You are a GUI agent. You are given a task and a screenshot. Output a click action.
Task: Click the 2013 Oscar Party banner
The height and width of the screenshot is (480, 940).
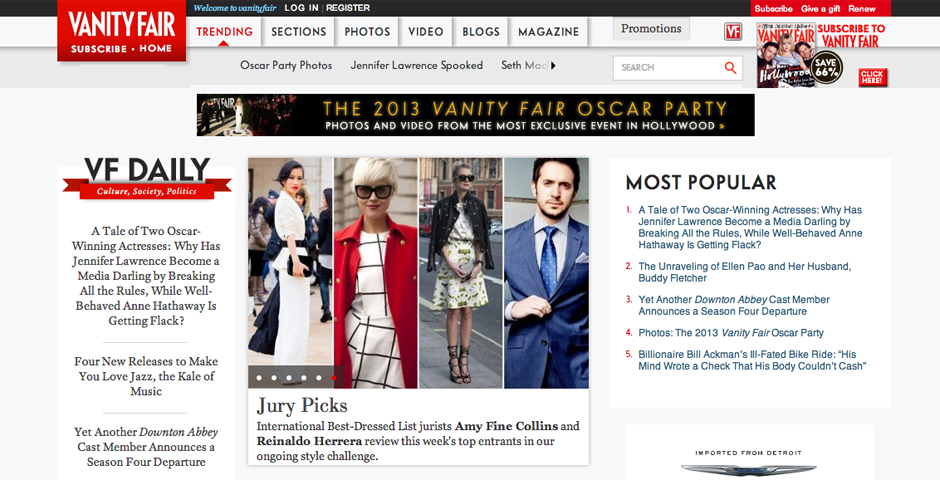pos(475,115)
